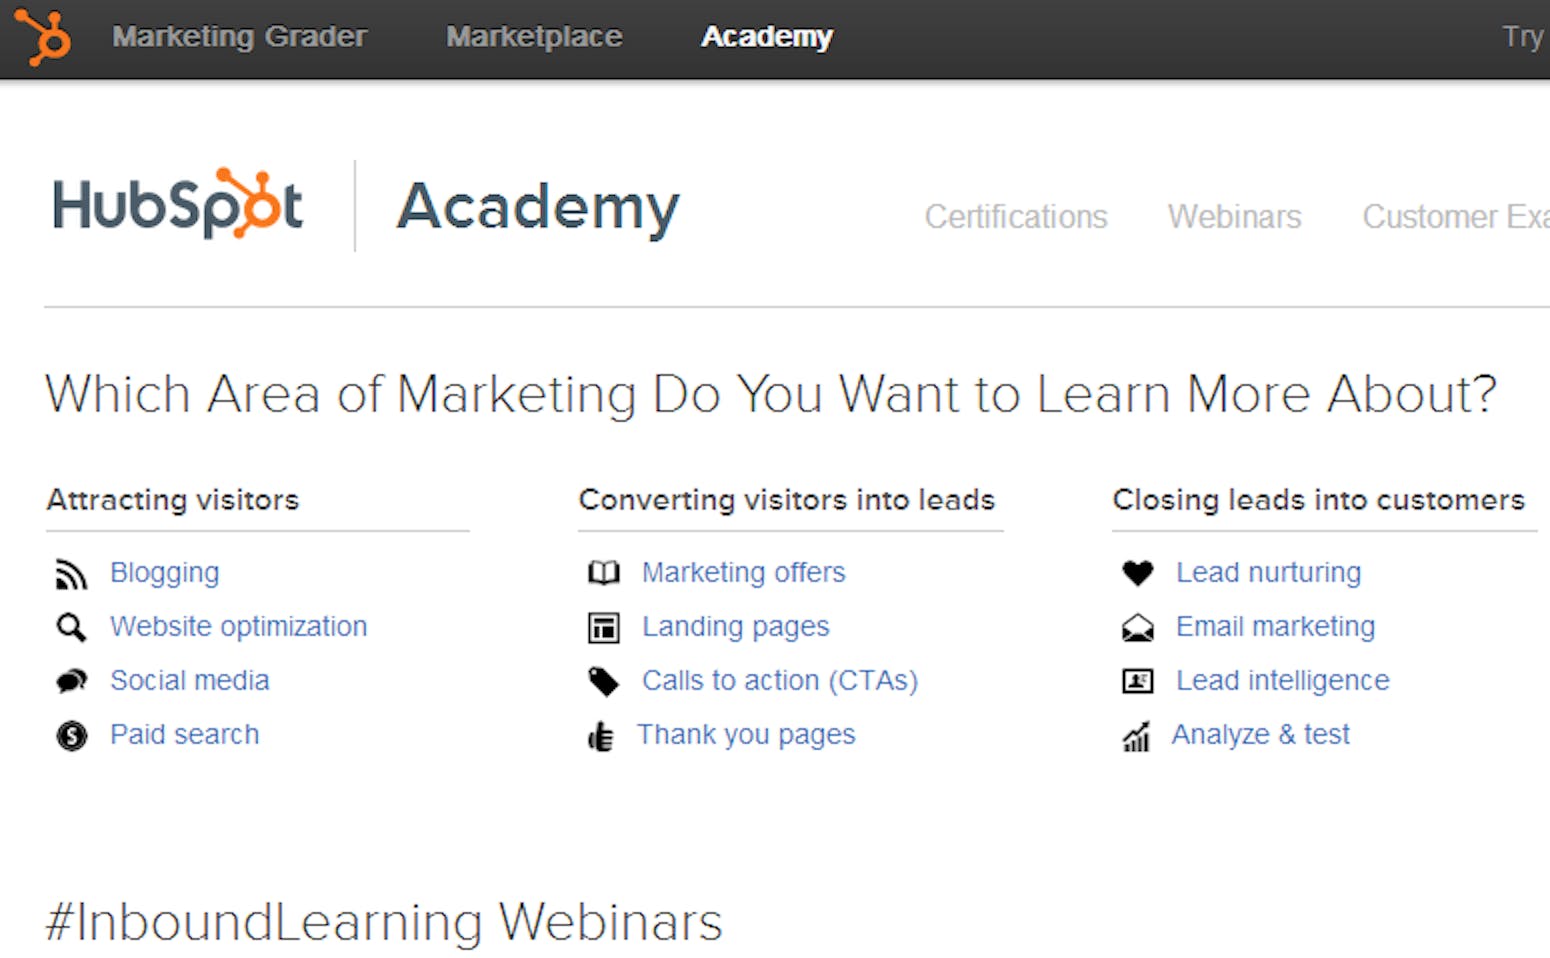This screenshot has height=958, width=1550.
Task: Open the Lead nurturing link
Action: coord(1269,573)
